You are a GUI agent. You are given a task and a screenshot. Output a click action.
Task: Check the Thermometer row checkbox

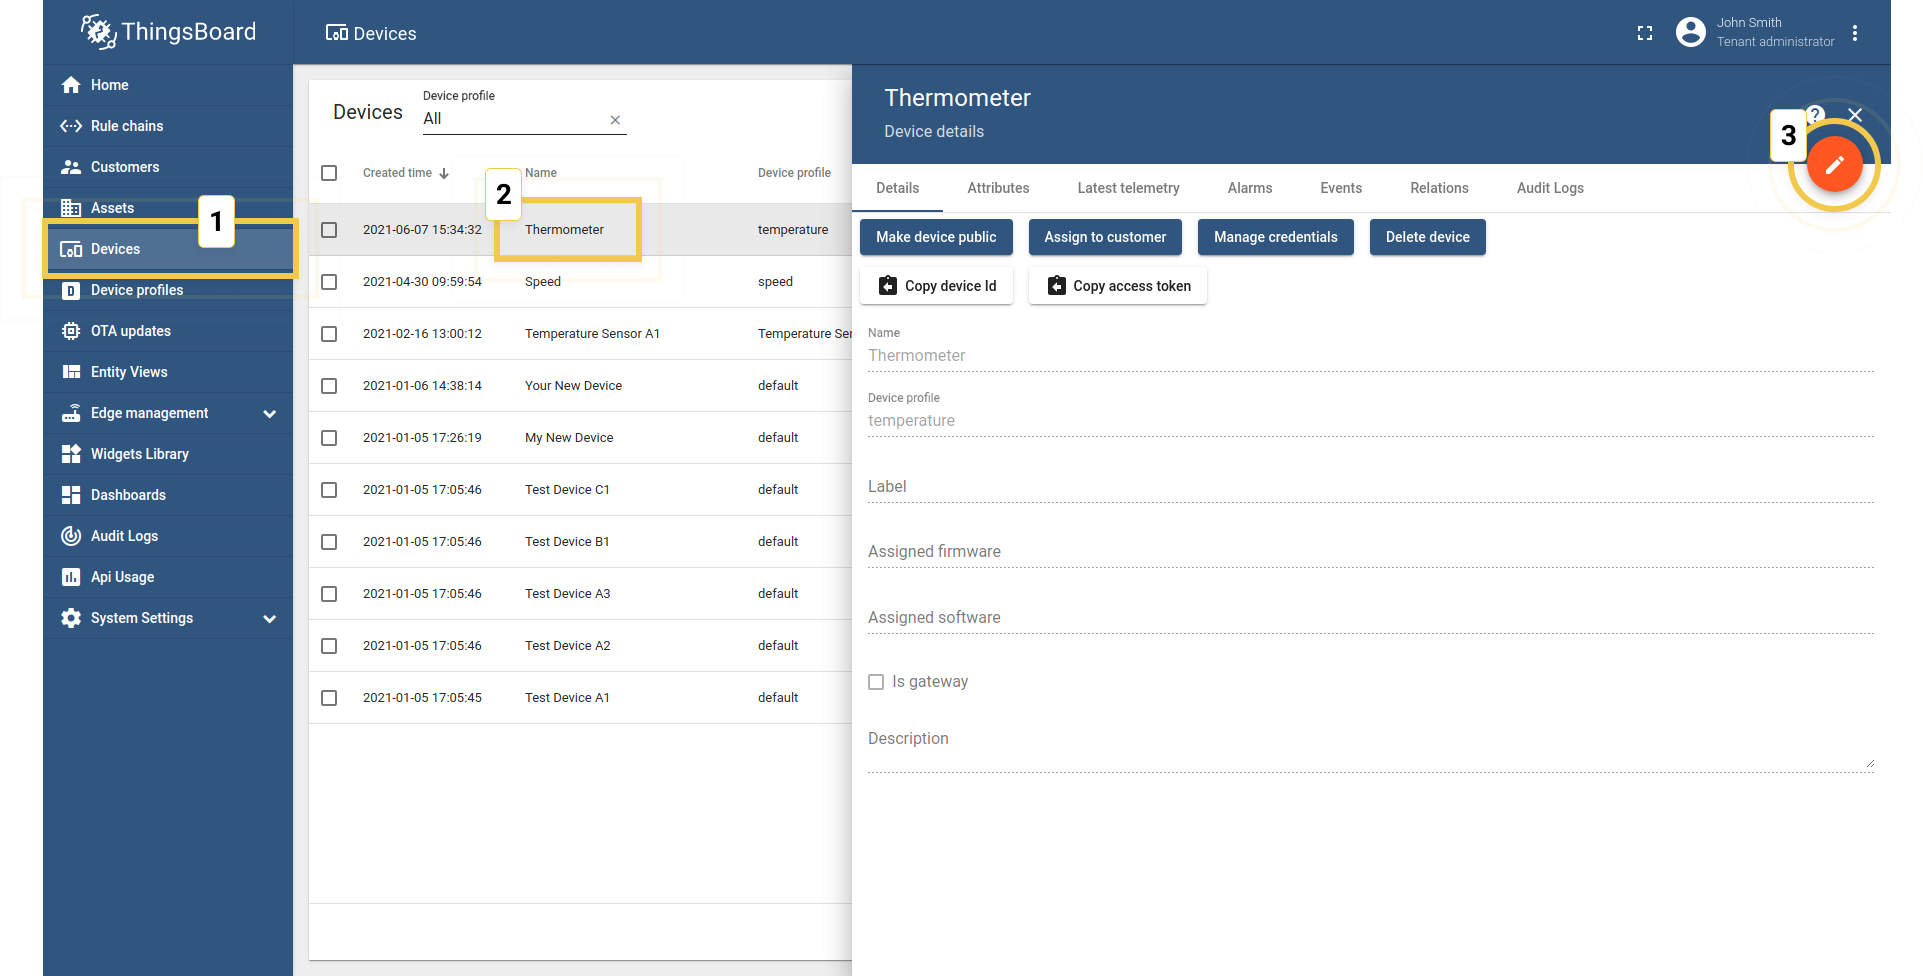[x=329, y=229]
